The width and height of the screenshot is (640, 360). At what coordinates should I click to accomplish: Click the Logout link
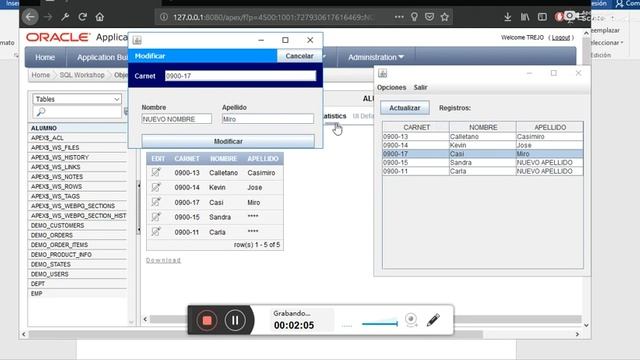point(560,38)
